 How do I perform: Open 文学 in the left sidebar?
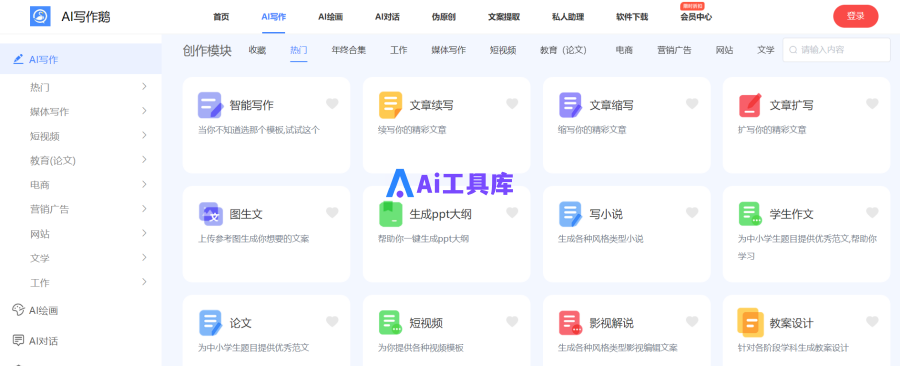tap(40, 258)
